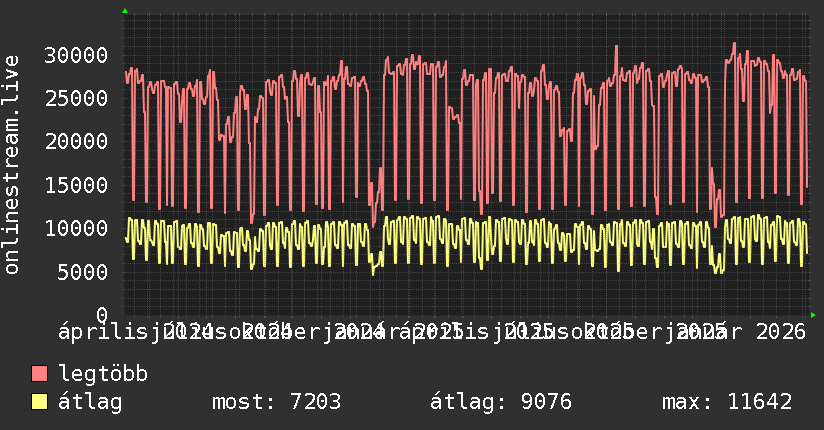Click the red legtöbb legend swatch
The image size is (824, 430).
click(x=40, y=375)
